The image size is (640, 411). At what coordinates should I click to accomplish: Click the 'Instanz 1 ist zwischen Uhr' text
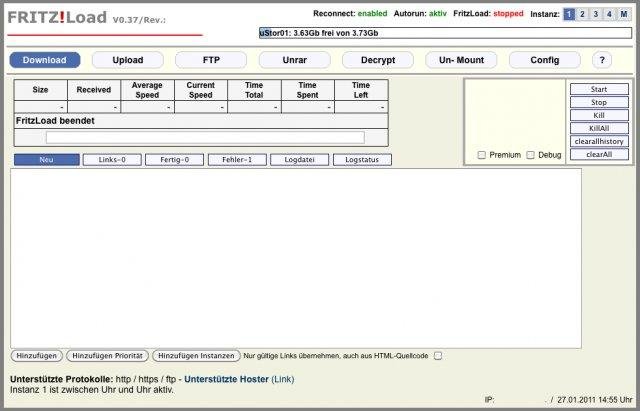[63, 390]
